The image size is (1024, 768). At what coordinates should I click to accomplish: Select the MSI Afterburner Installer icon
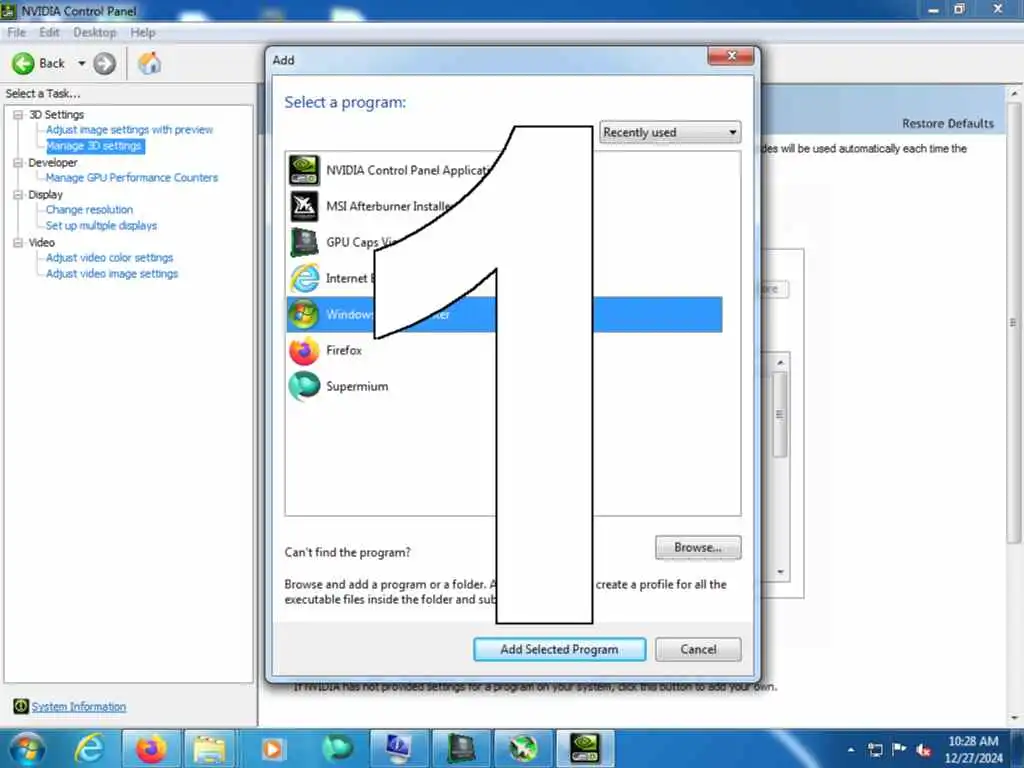tap(304, 206)
